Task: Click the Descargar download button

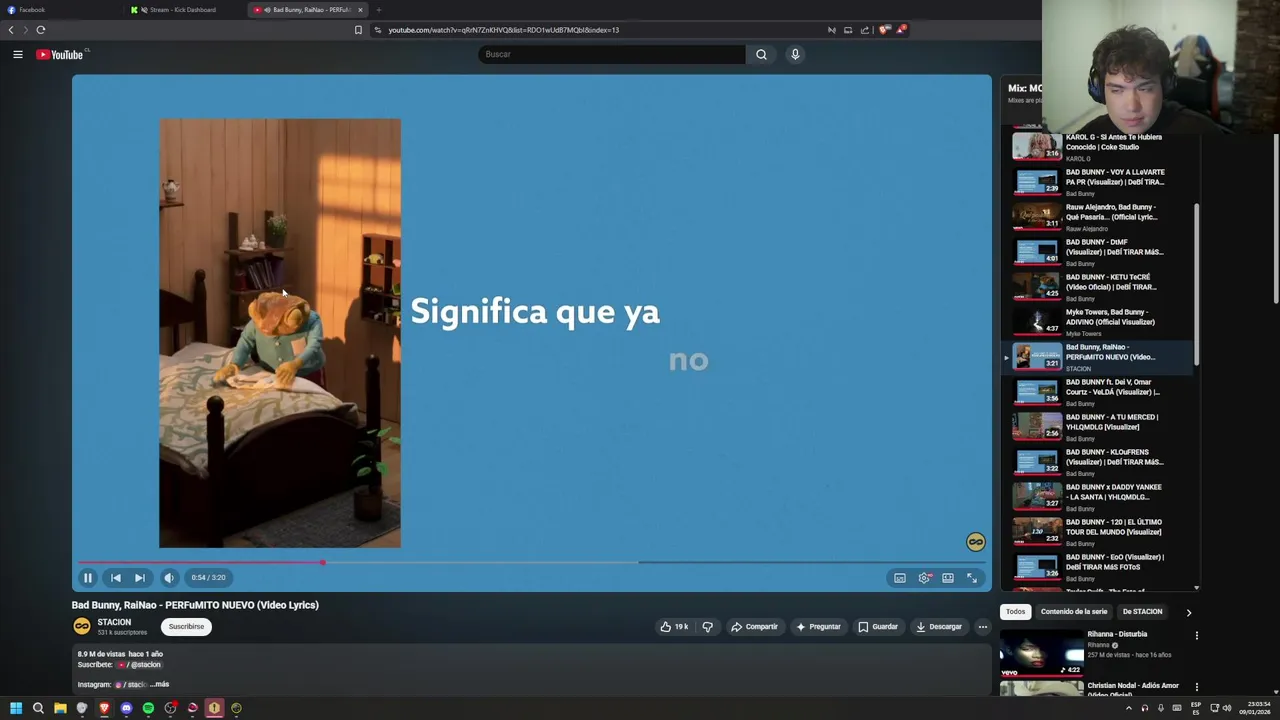Action: click(x=938, y=627)
